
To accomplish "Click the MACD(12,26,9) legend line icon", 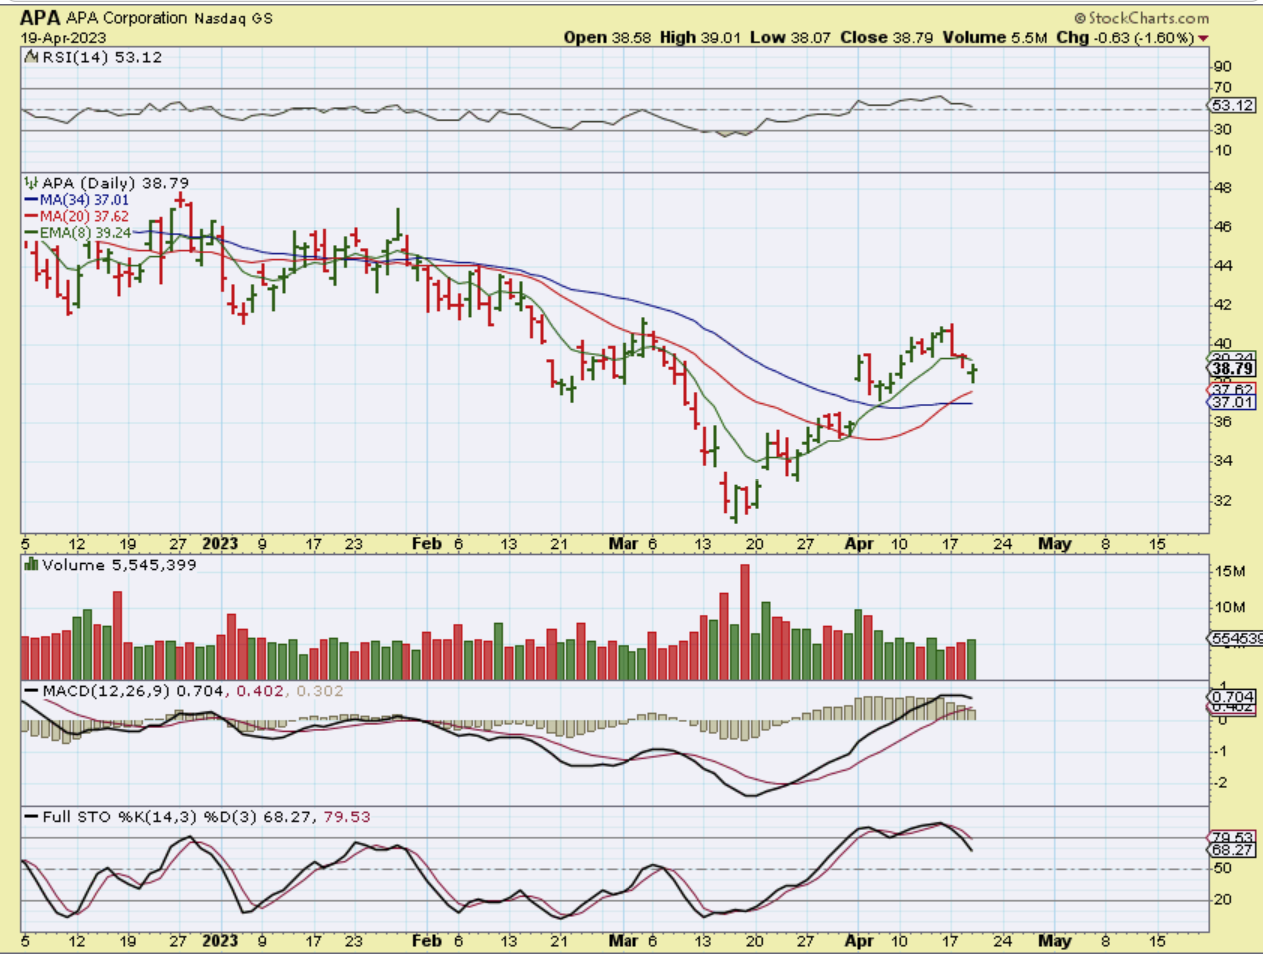I will point(31,691).
